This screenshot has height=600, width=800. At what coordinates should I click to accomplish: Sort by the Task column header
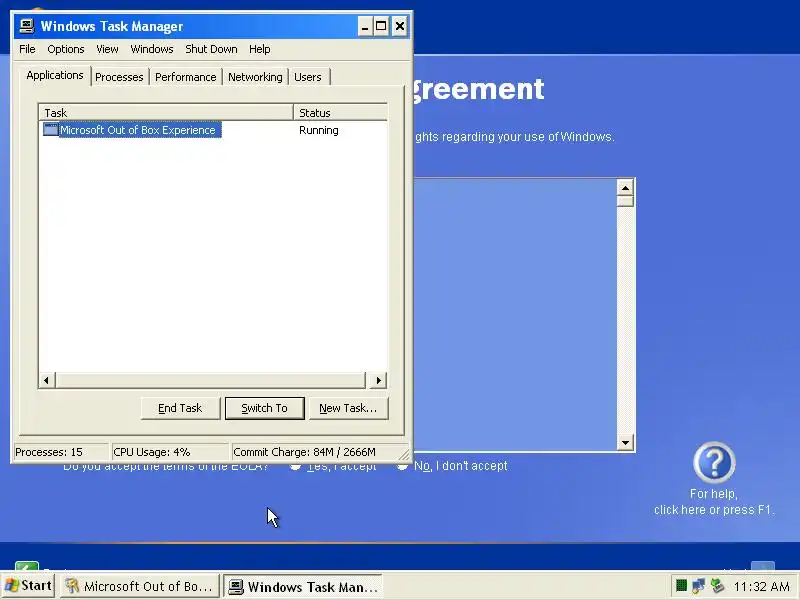click(166, 112)
